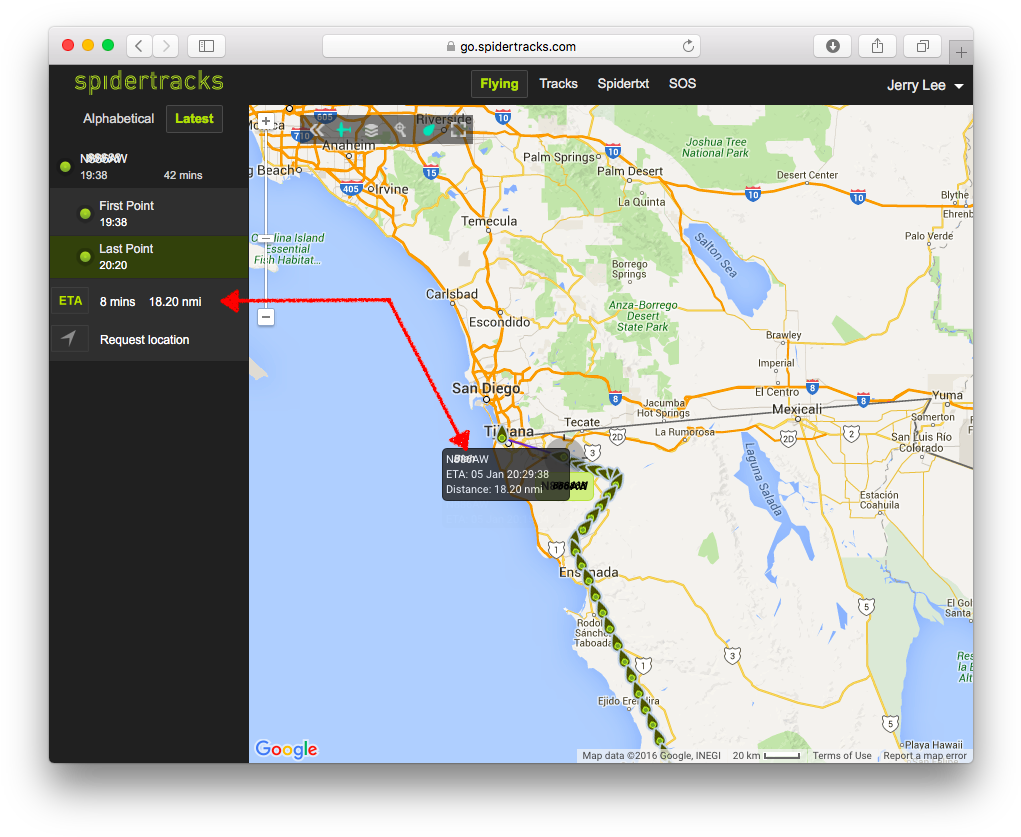Click Report a map error link
1021x837 pixels.
(x=925, y=756)
